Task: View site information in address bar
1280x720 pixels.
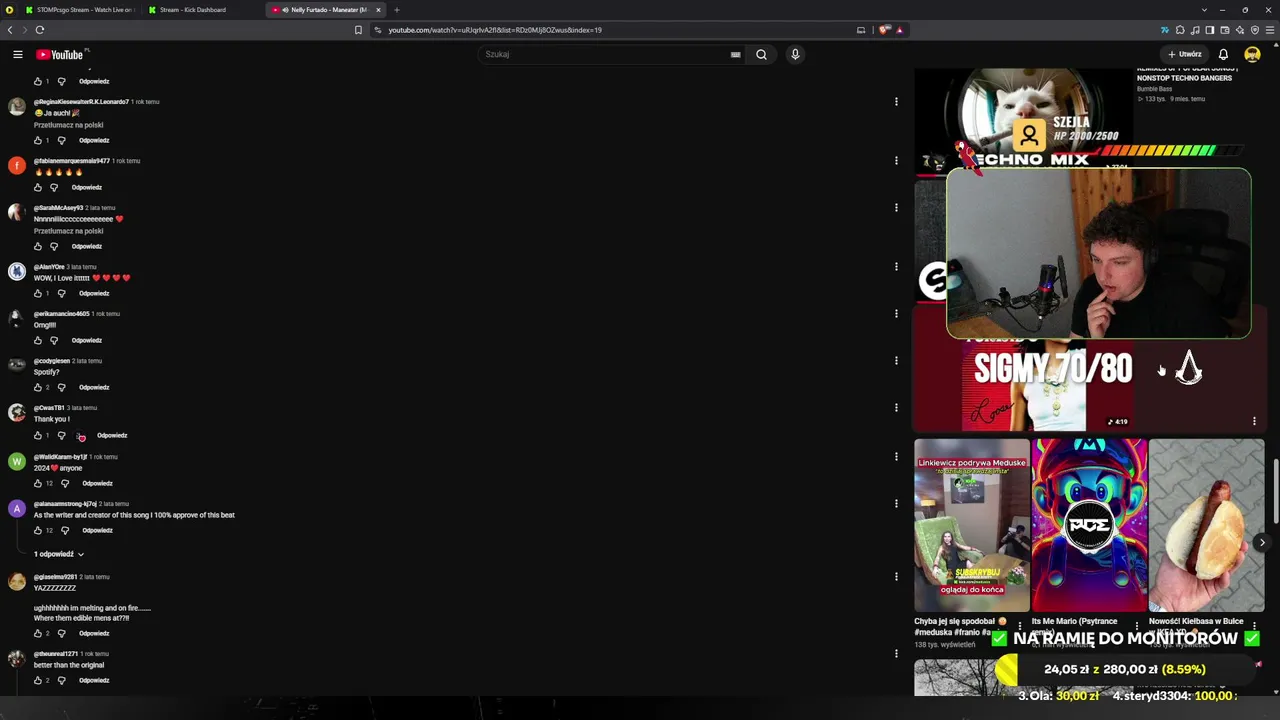Action: tap(378, 30)
